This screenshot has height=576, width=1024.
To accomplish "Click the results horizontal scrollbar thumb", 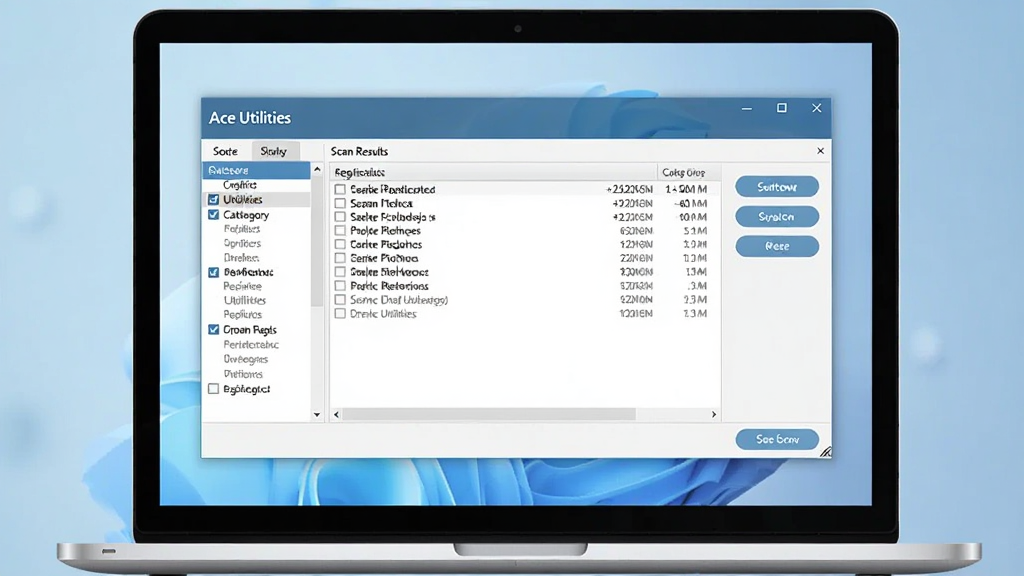I will click(x=489, y=415).
